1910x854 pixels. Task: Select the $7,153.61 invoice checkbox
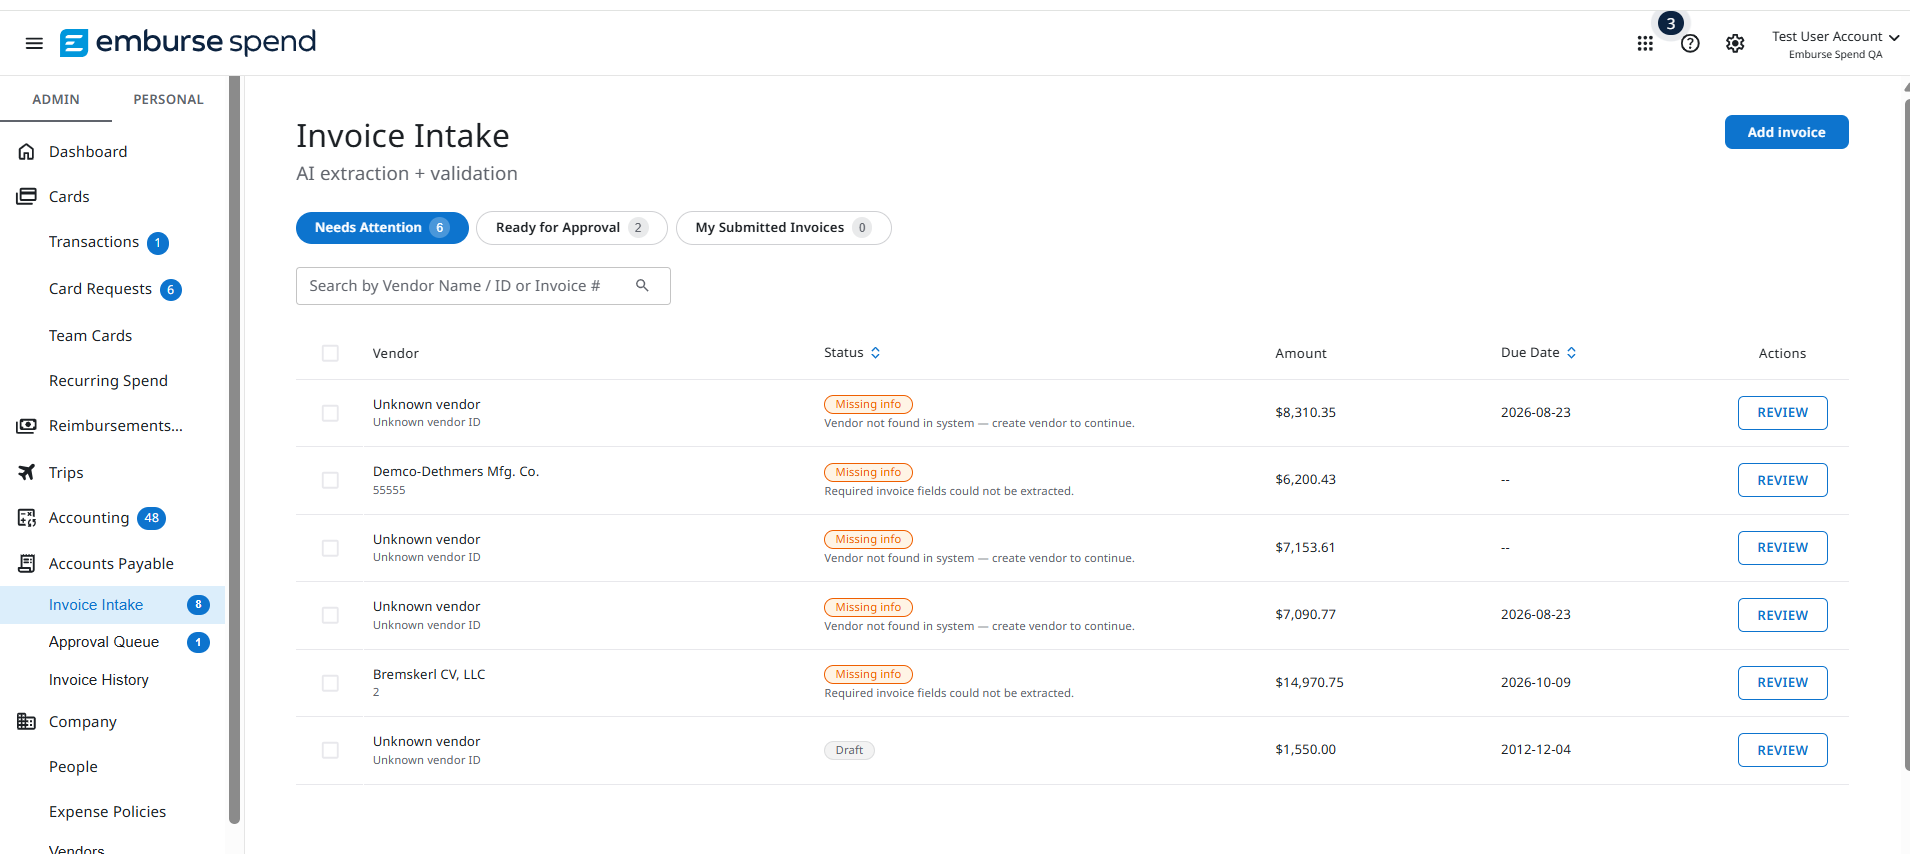(x=330, y=548)
